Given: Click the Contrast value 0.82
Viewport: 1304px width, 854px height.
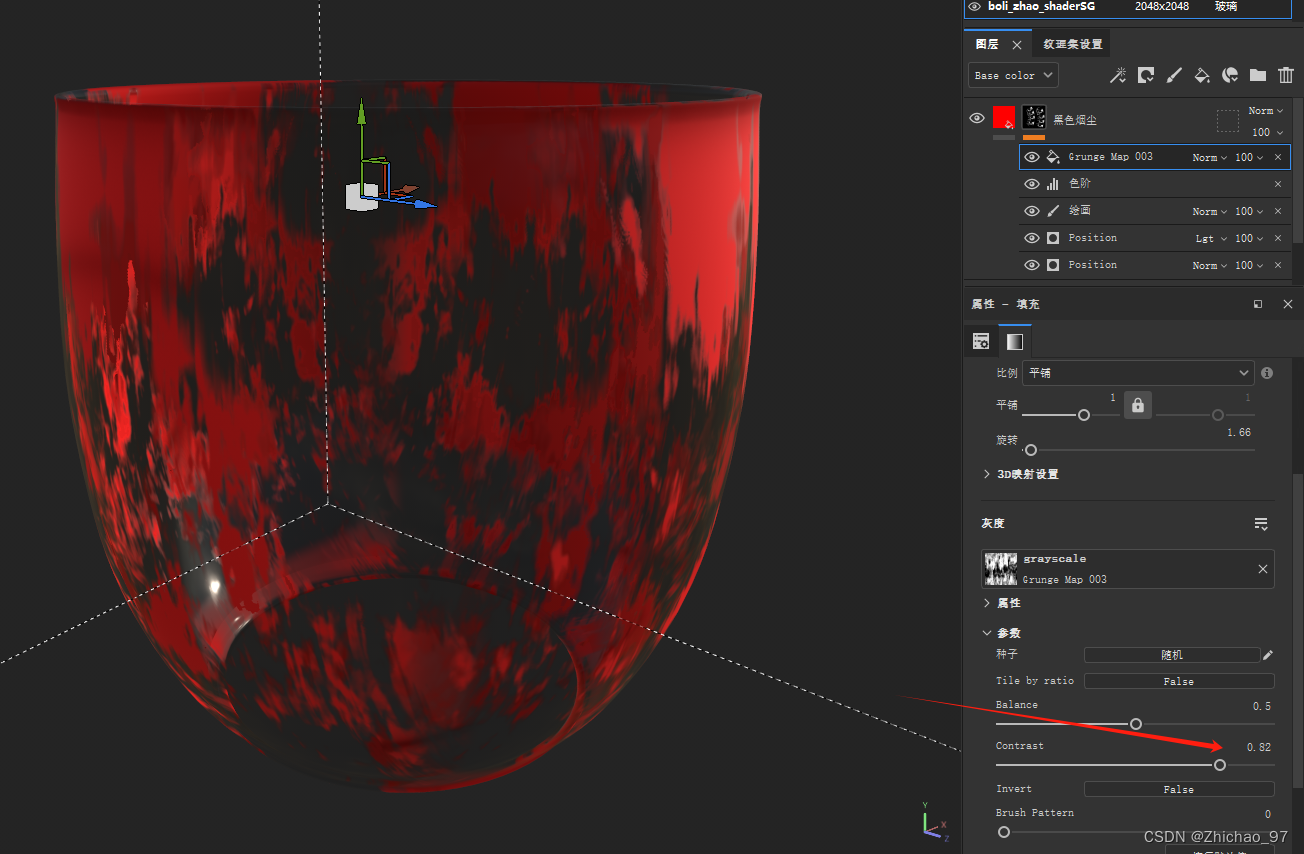Looking at the screenshot, I should (1259, 747).
